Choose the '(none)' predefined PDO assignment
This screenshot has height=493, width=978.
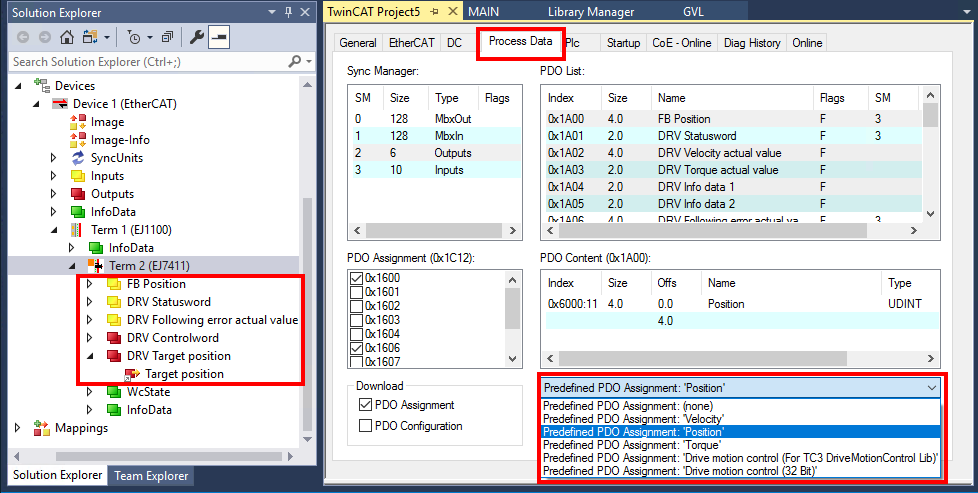tap(740, 406)
